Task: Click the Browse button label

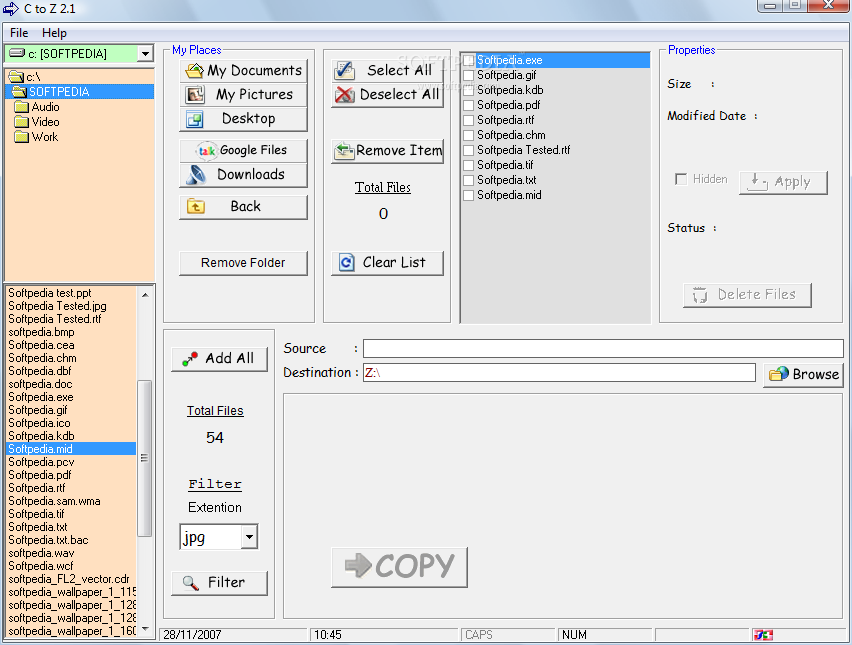Action: click(x=816, y=374)
